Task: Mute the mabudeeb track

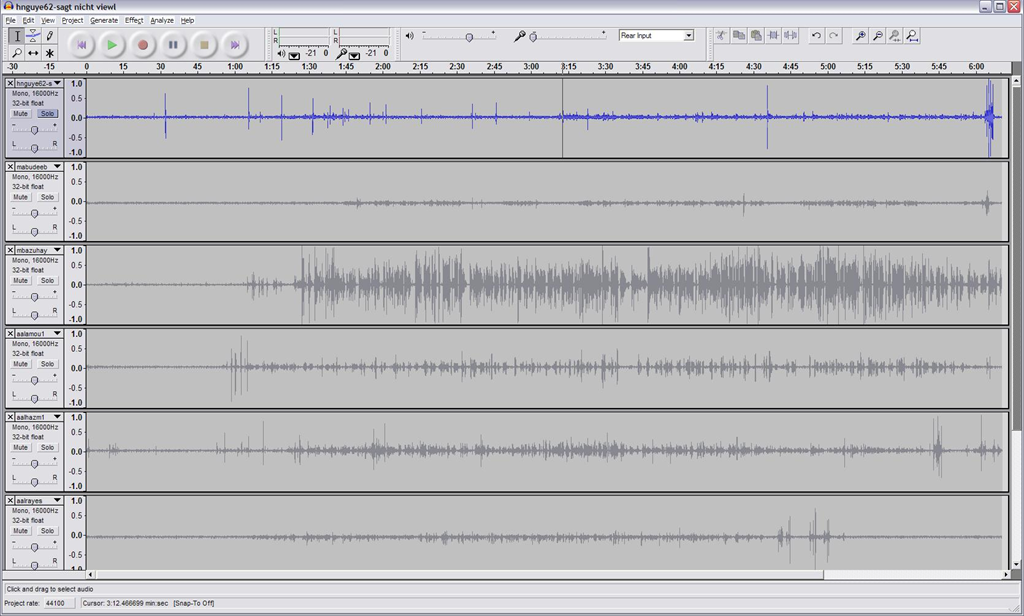Action: 20,197
